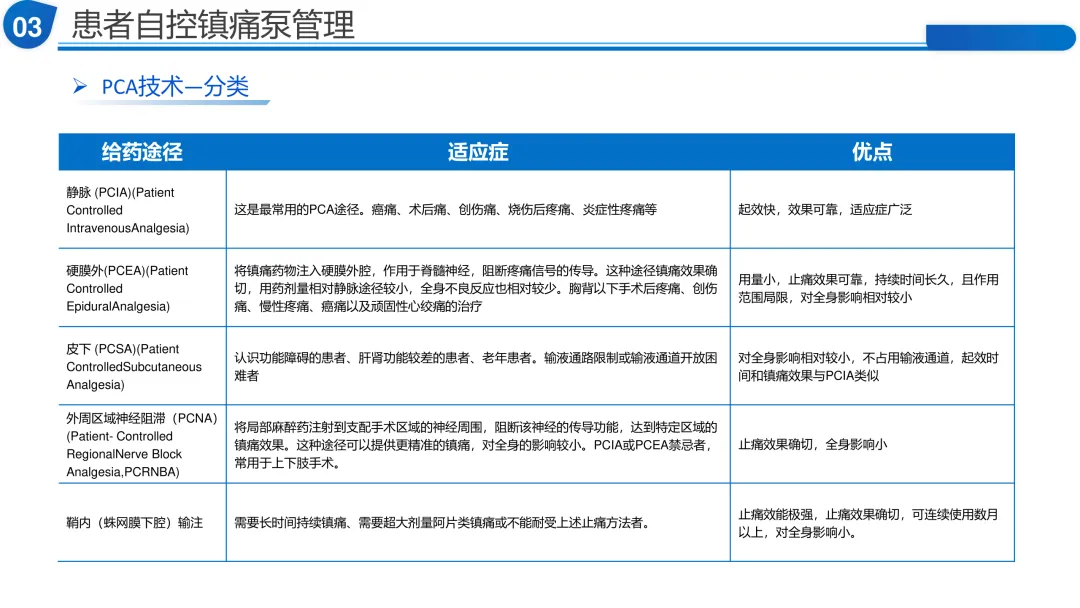Click indication text starting 将镇痛药物注入硬膜外腔
The height and width of the screenshot is (608, 1080).
point(475,289)
